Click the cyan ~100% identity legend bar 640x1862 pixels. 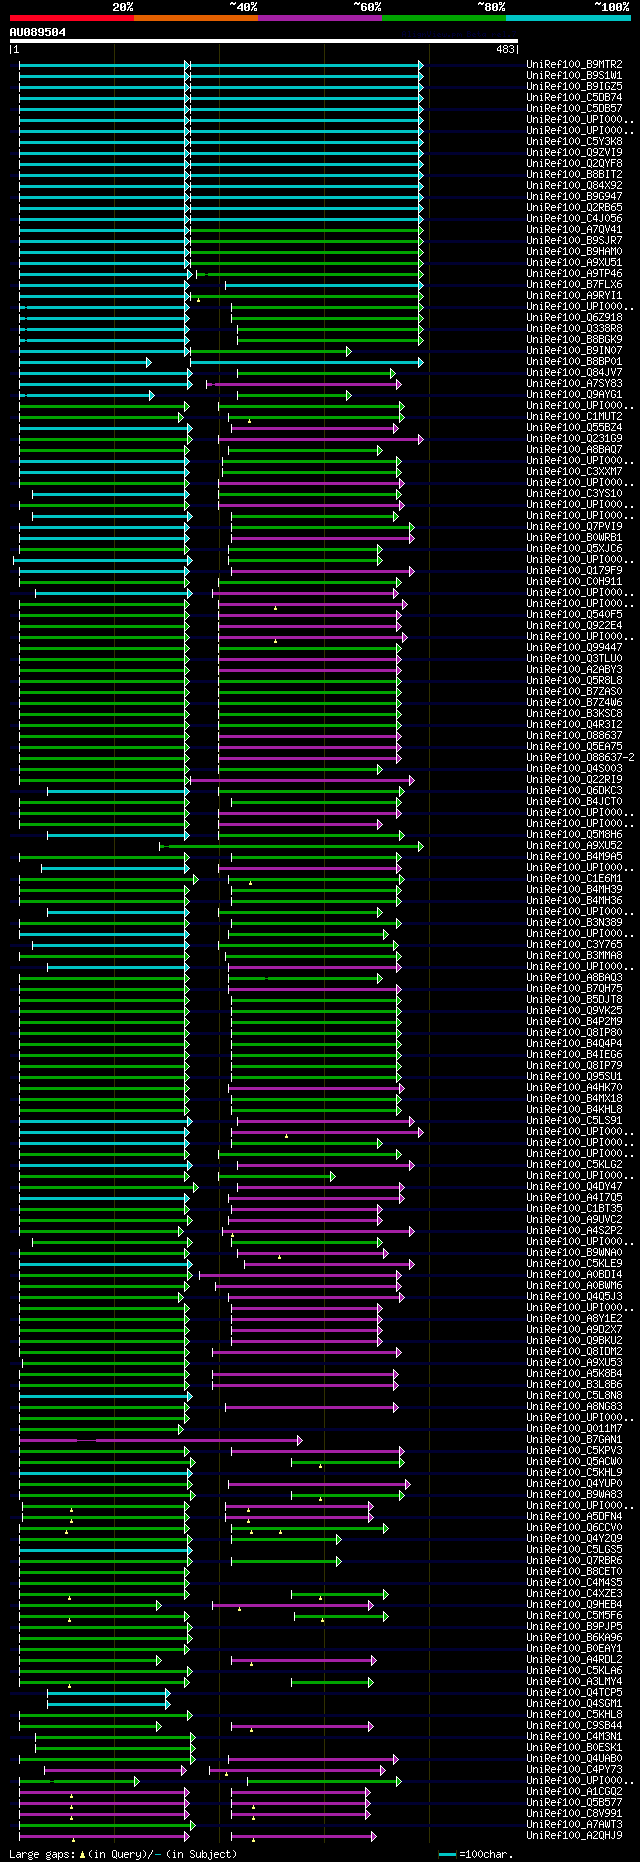tap(568, 17)
